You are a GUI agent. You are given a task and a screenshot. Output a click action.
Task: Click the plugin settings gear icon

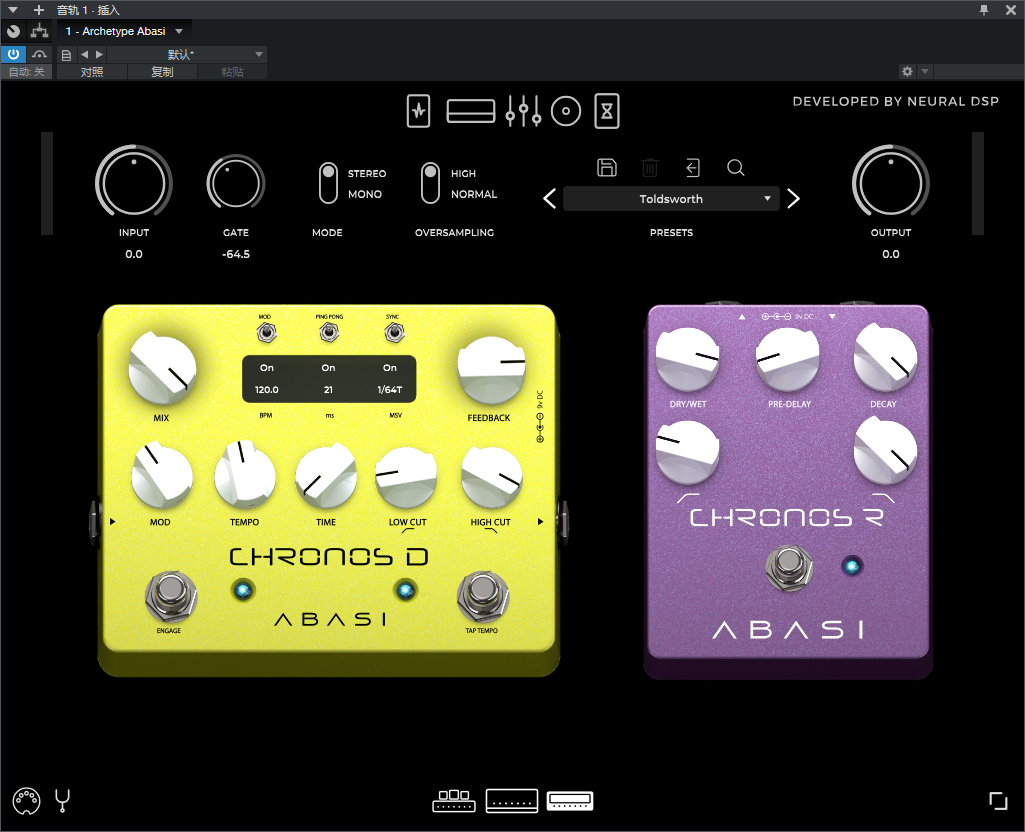(907, 71)
